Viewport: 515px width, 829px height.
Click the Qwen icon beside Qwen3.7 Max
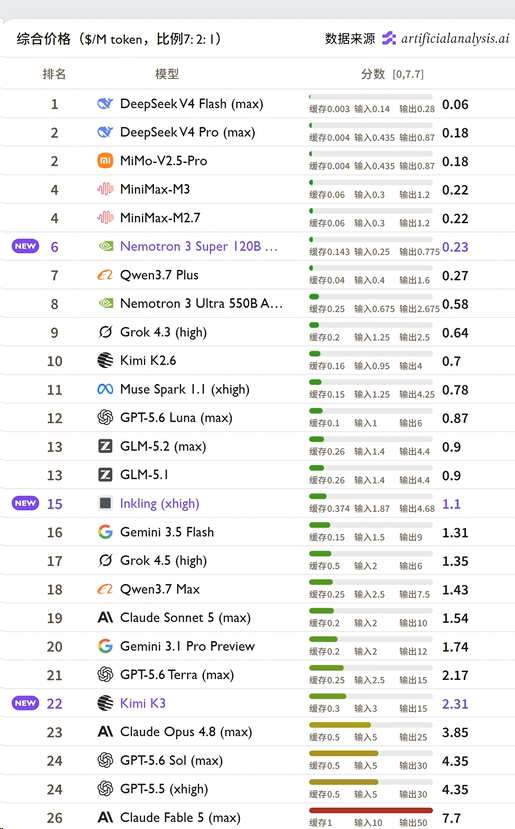(x=105, y=589)
